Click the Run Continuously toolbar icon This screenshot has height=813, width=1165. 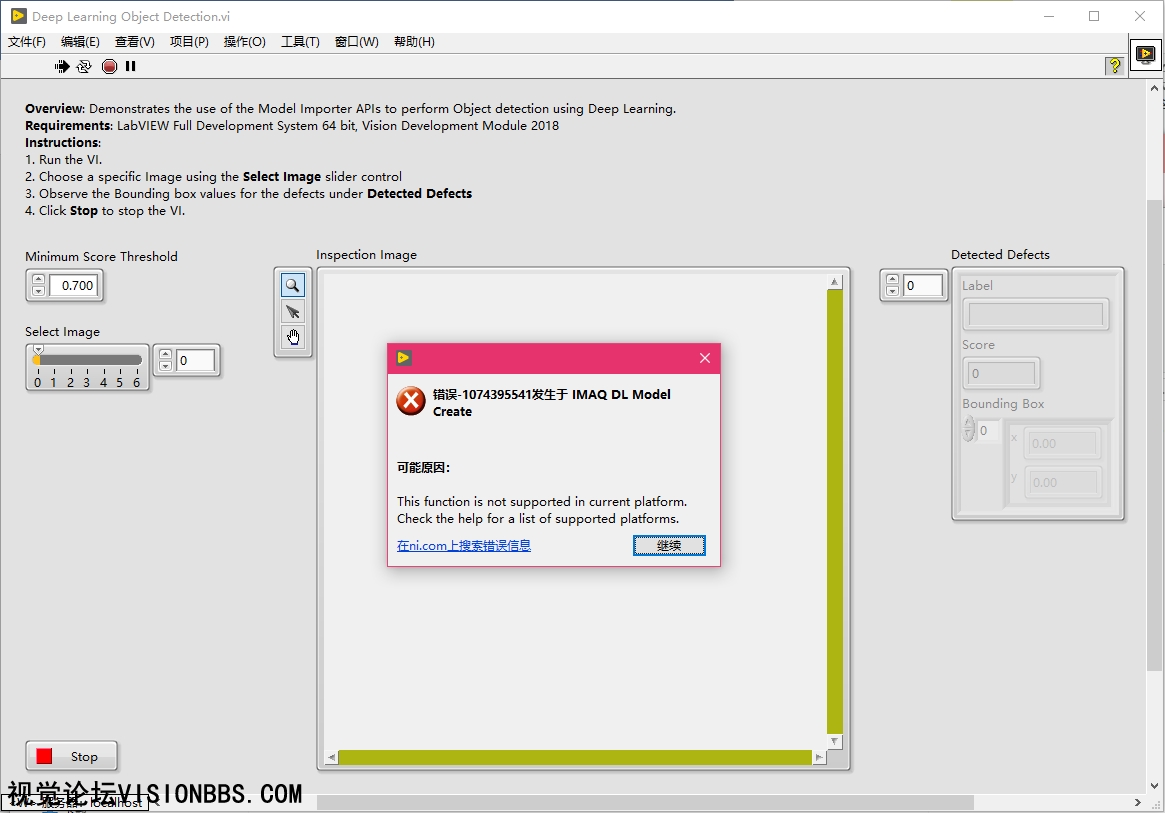pos(84,66)
